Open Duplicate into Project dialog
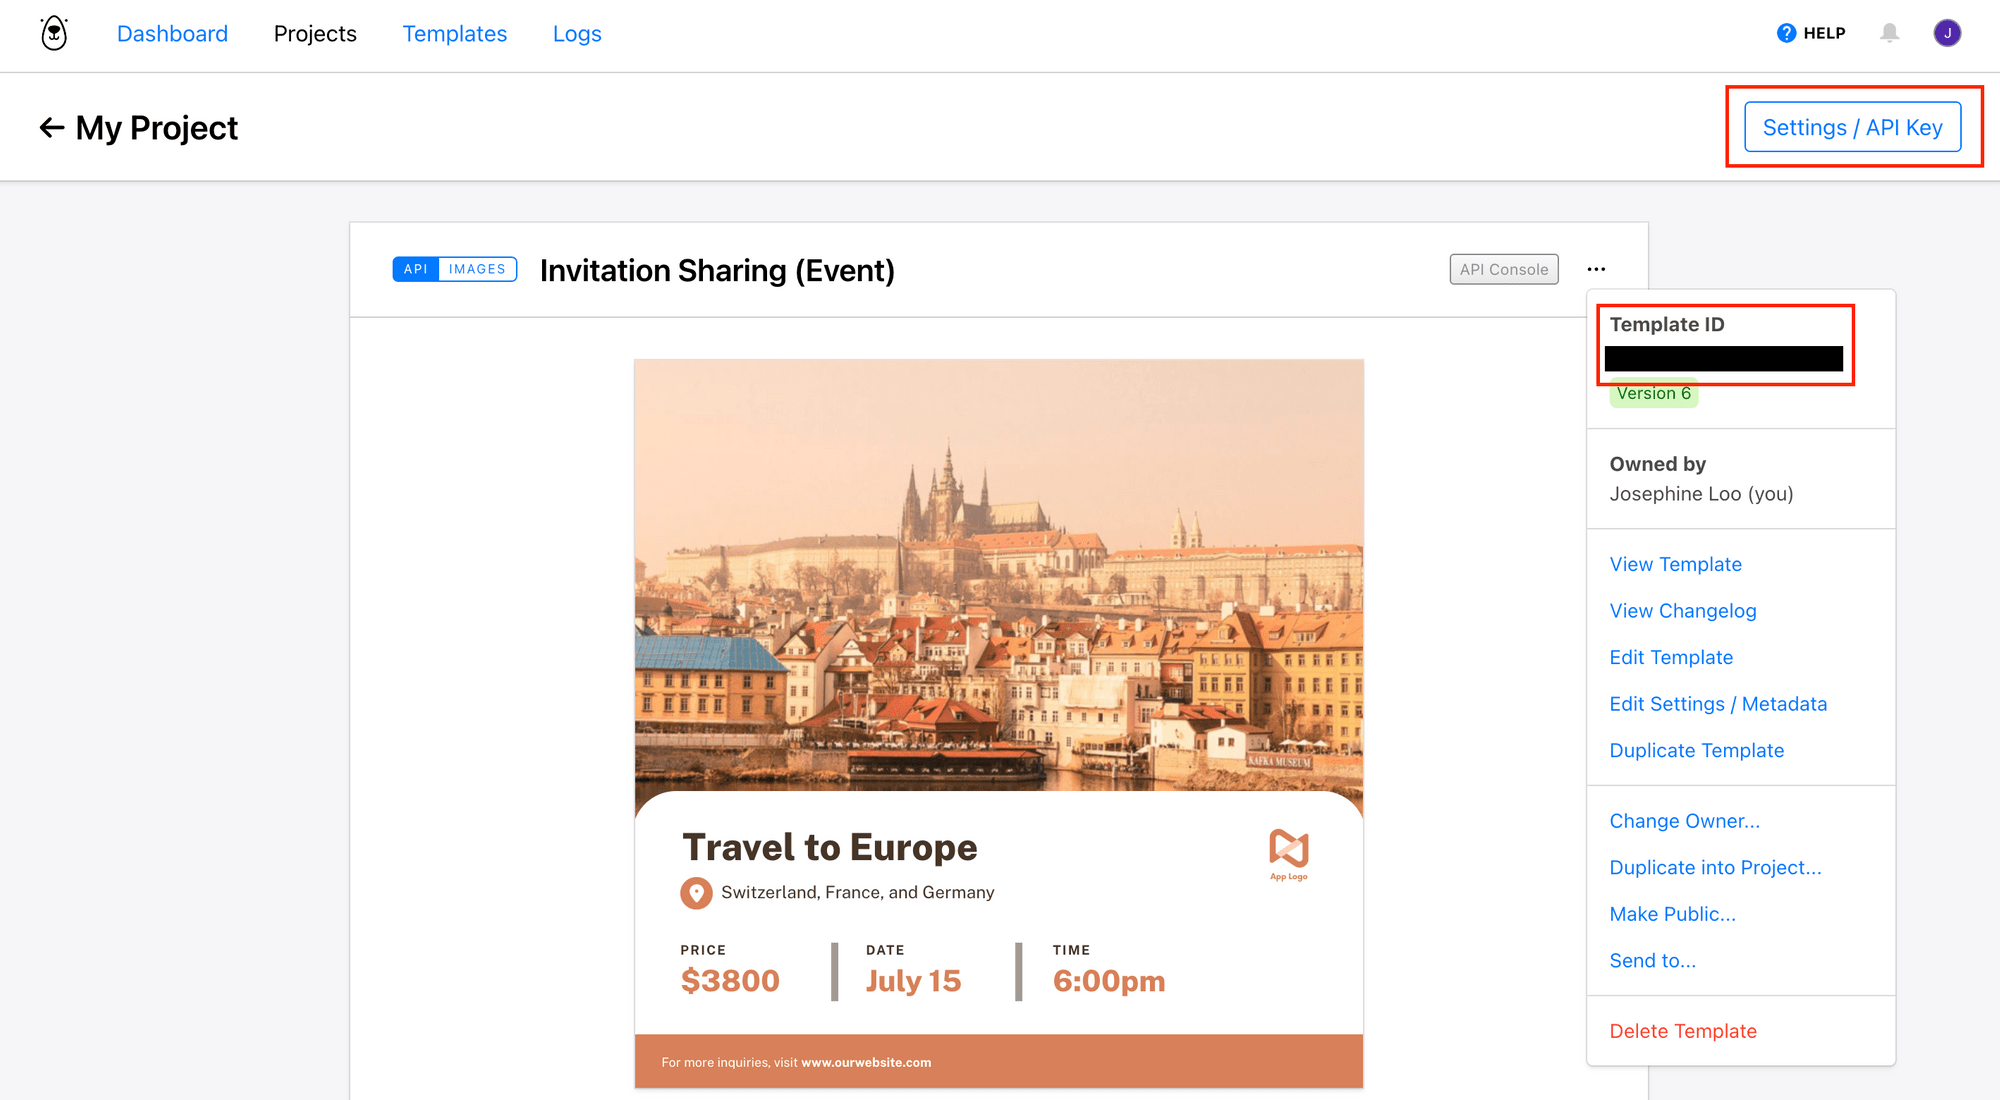 [x=1715, y=867]
